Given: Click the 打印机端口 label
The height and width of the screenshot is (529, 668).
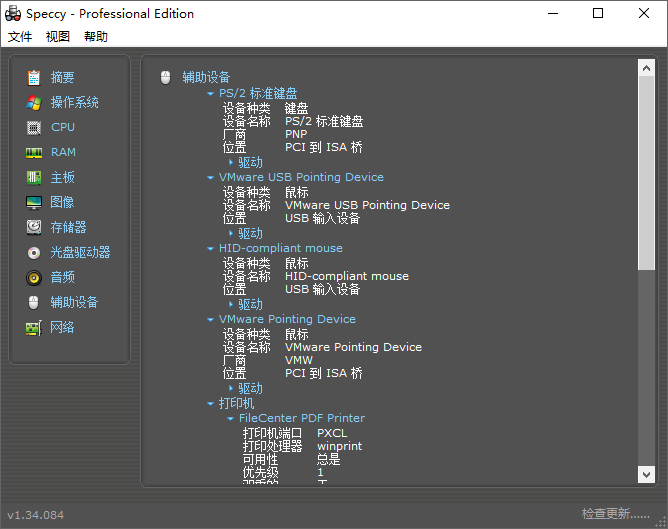Looking at the screenshot, I should [273, 433].
